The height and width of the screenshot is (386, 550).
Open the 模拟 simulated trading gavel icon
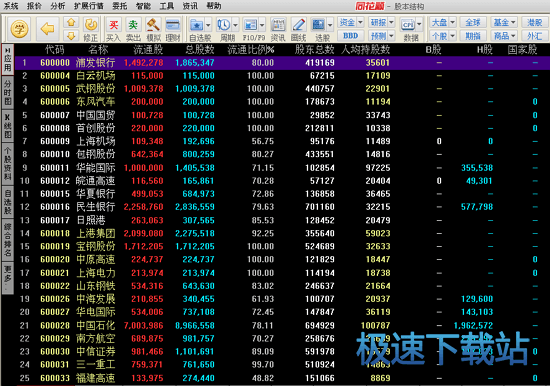(153, 29)
